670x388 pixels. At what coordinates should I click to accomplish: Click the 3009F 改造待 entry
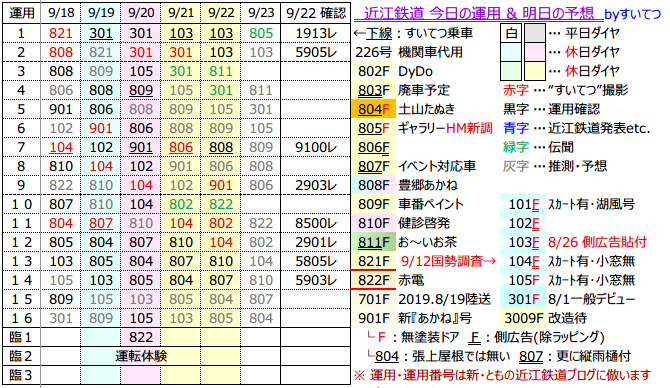pyautogui.click(x=546, y=318)
